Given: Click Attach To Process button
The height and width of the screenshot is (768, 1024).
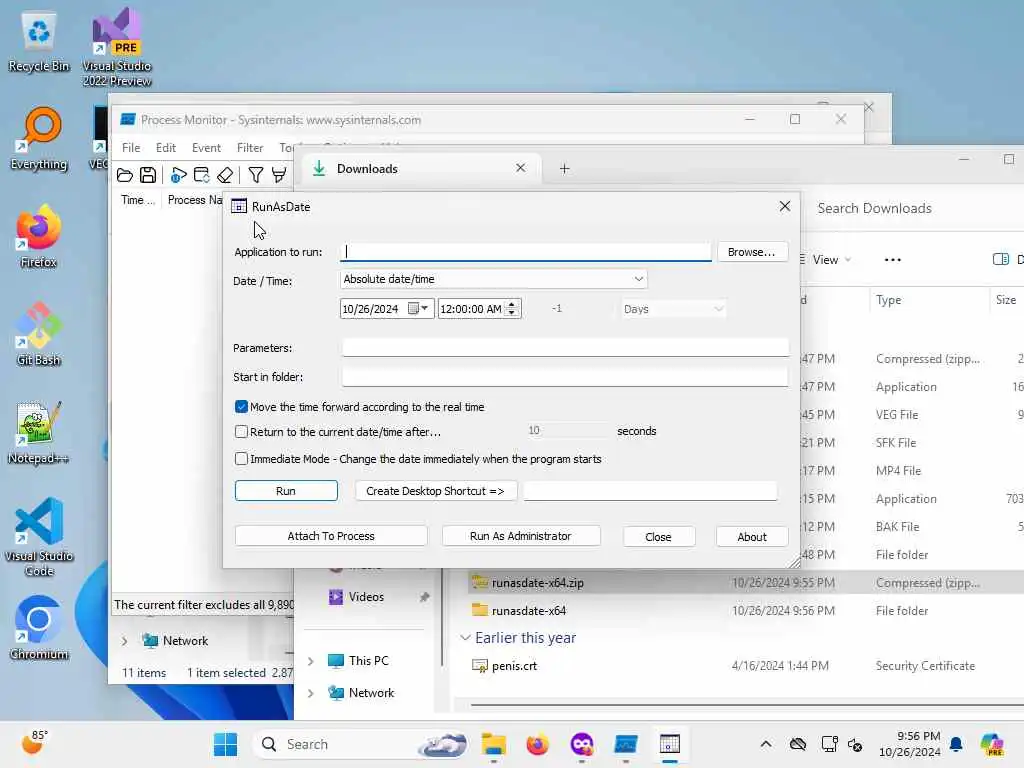Looking at the screenshot, I should [331, 536].
